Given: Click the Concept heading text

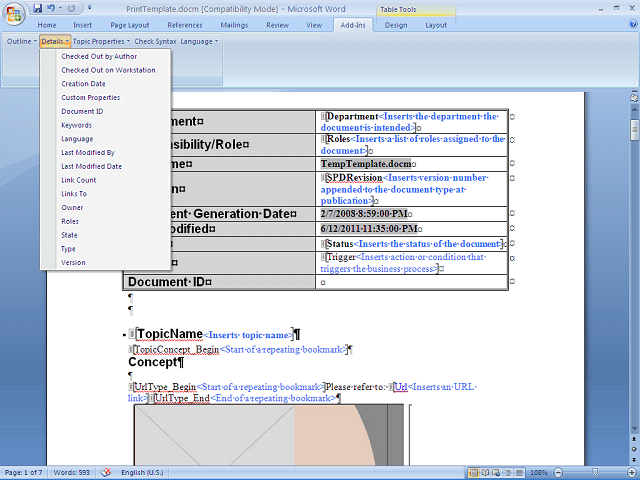Looking at the screenshot, I should point(153,362).
